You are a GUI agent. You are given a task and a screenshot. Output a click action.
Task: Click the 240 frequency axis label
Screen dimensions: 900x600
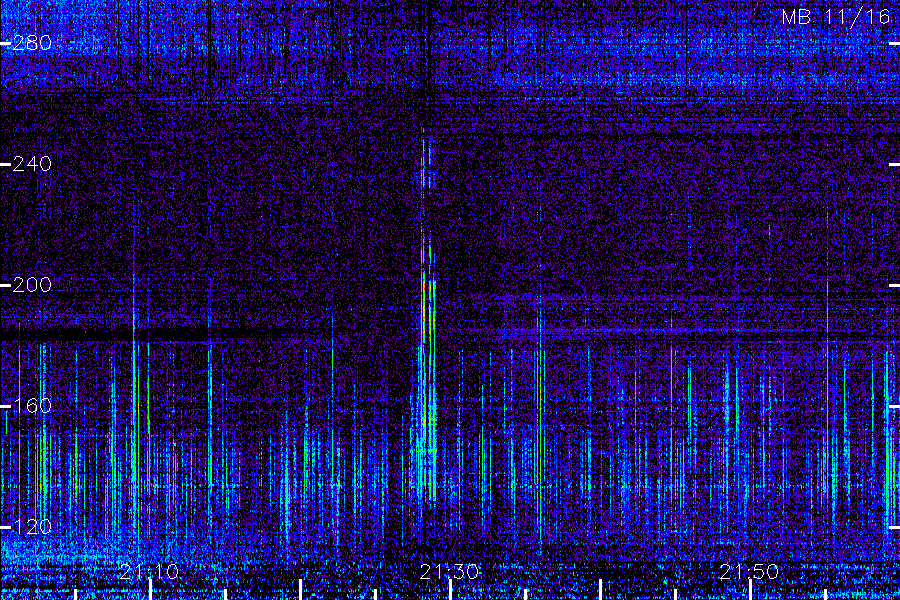32,164
